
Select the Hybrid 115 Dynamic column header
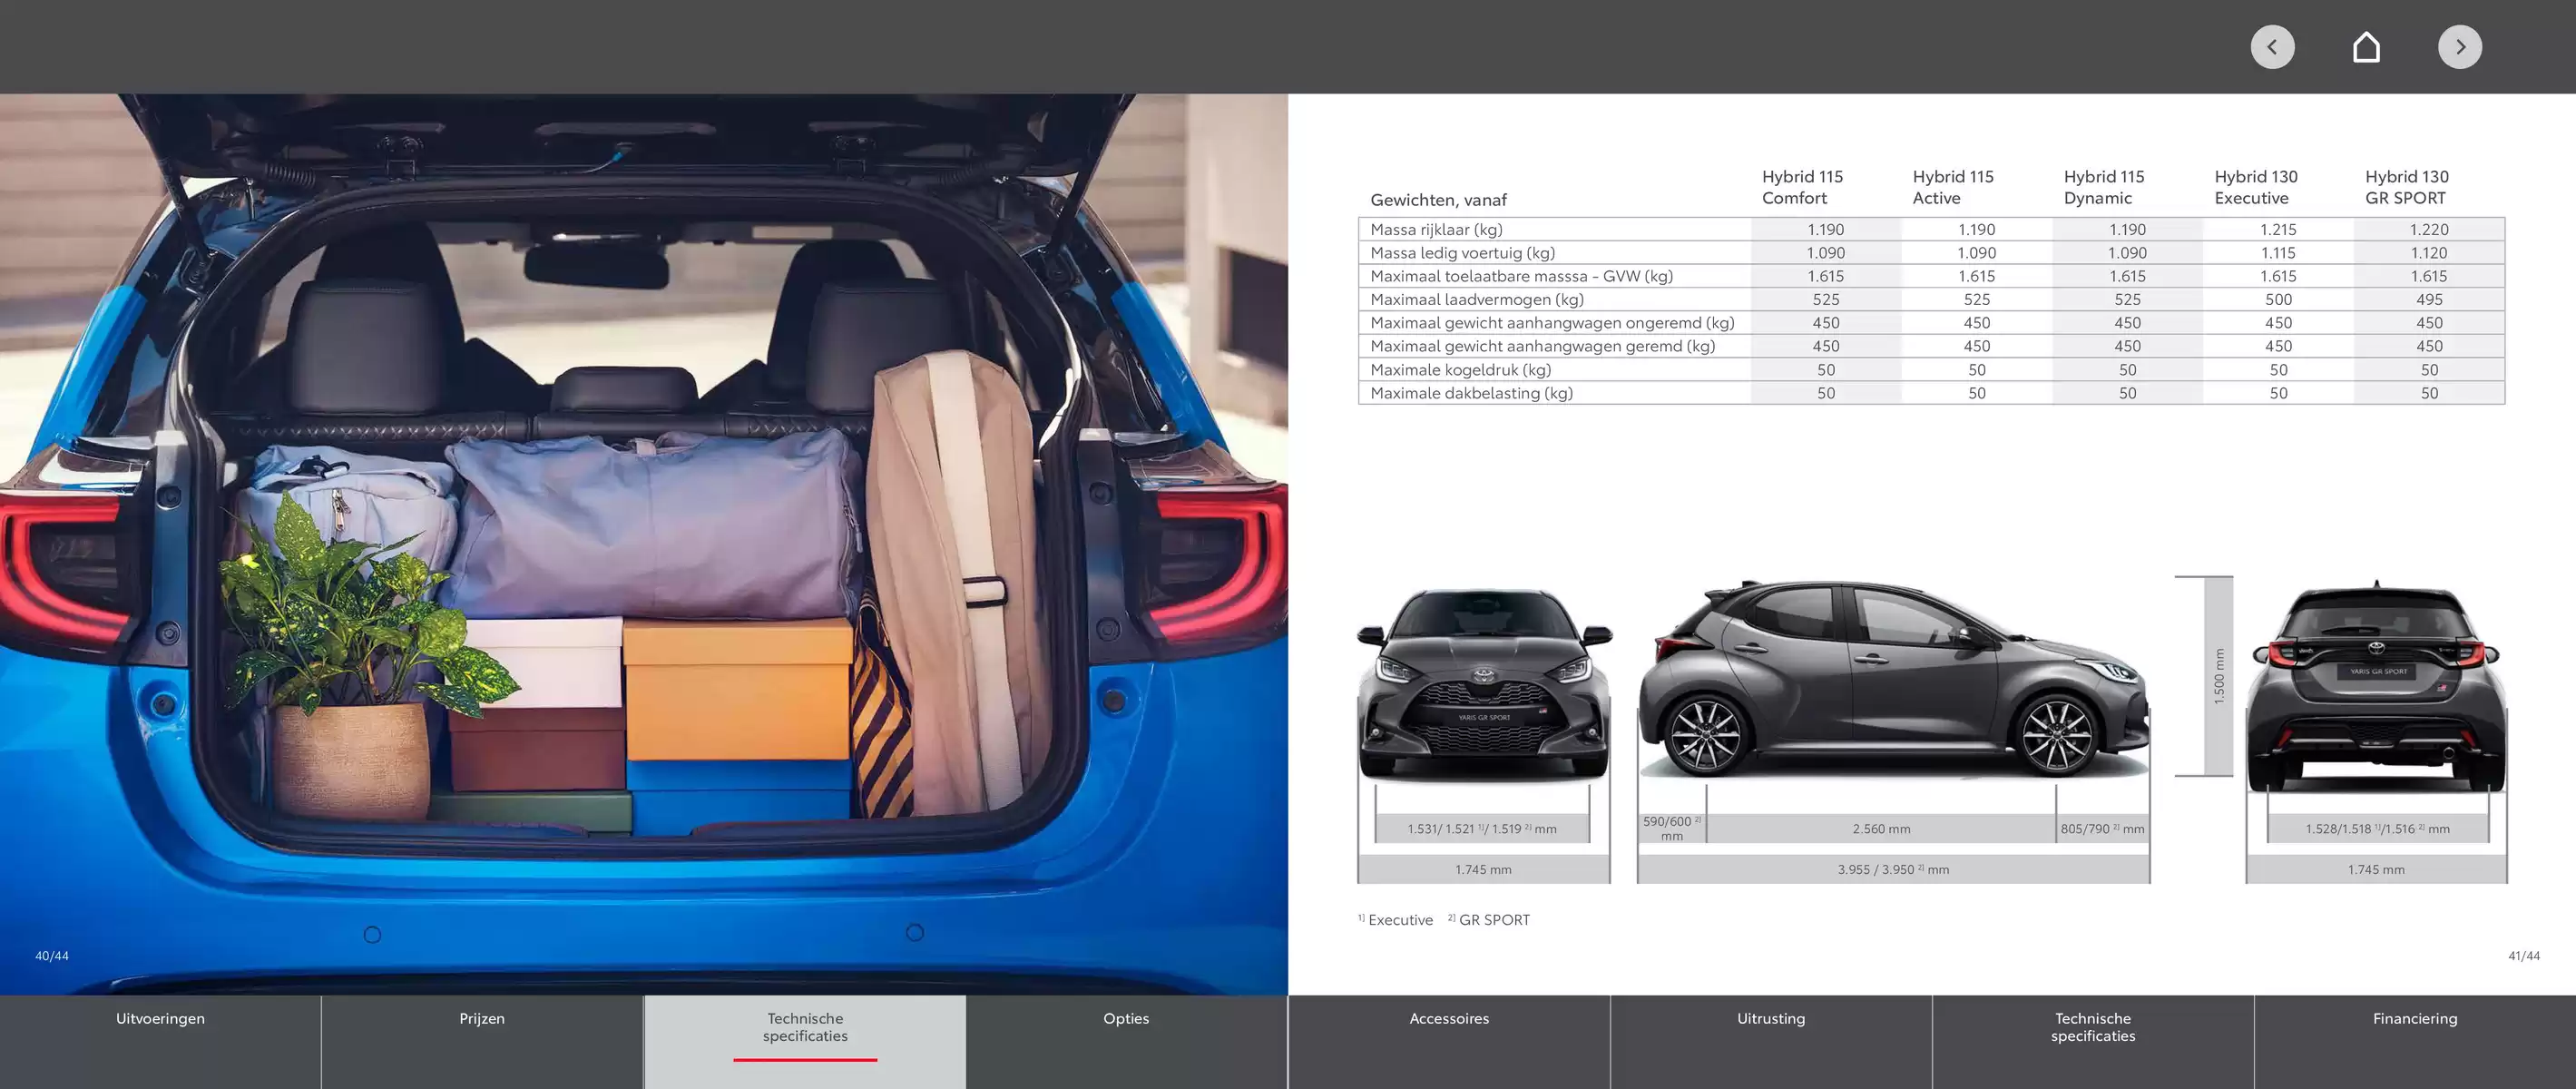click(2104, 187)
